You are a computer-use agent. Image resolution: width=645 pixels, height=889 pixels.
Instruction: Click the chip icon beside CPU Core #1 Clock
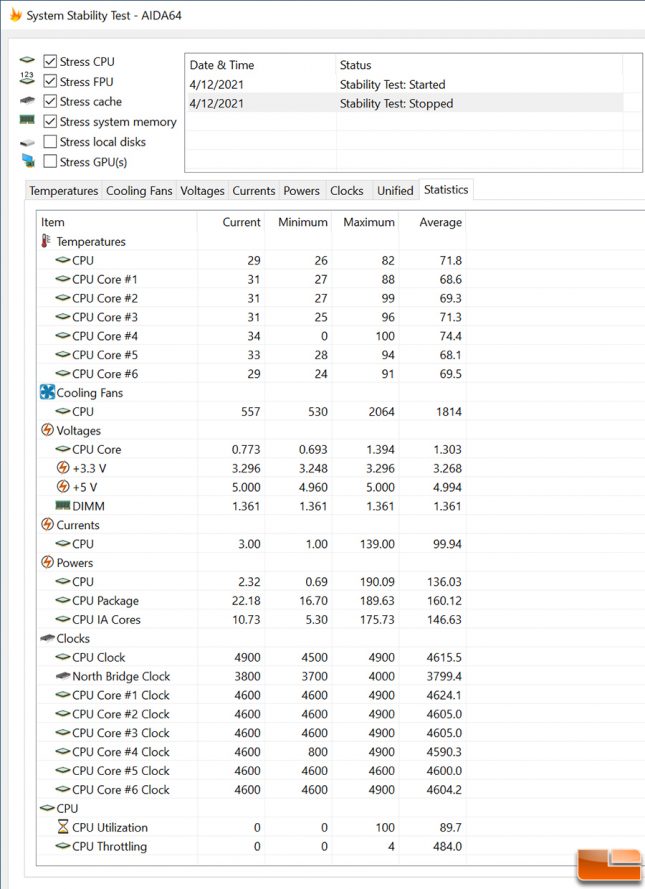[x=62, y=695]
